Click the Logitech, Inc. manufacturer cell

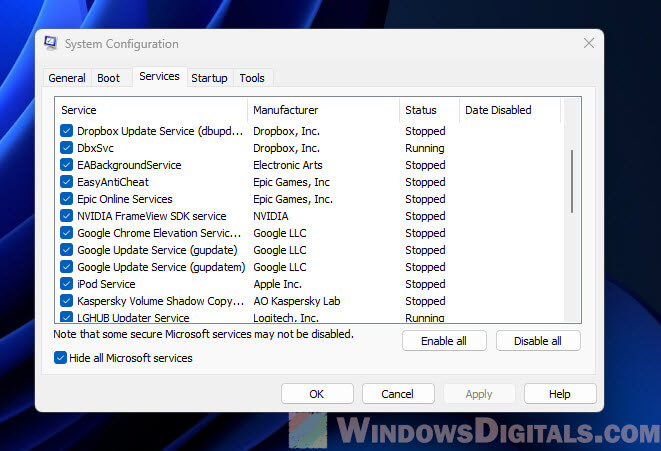tap(286, 317)
